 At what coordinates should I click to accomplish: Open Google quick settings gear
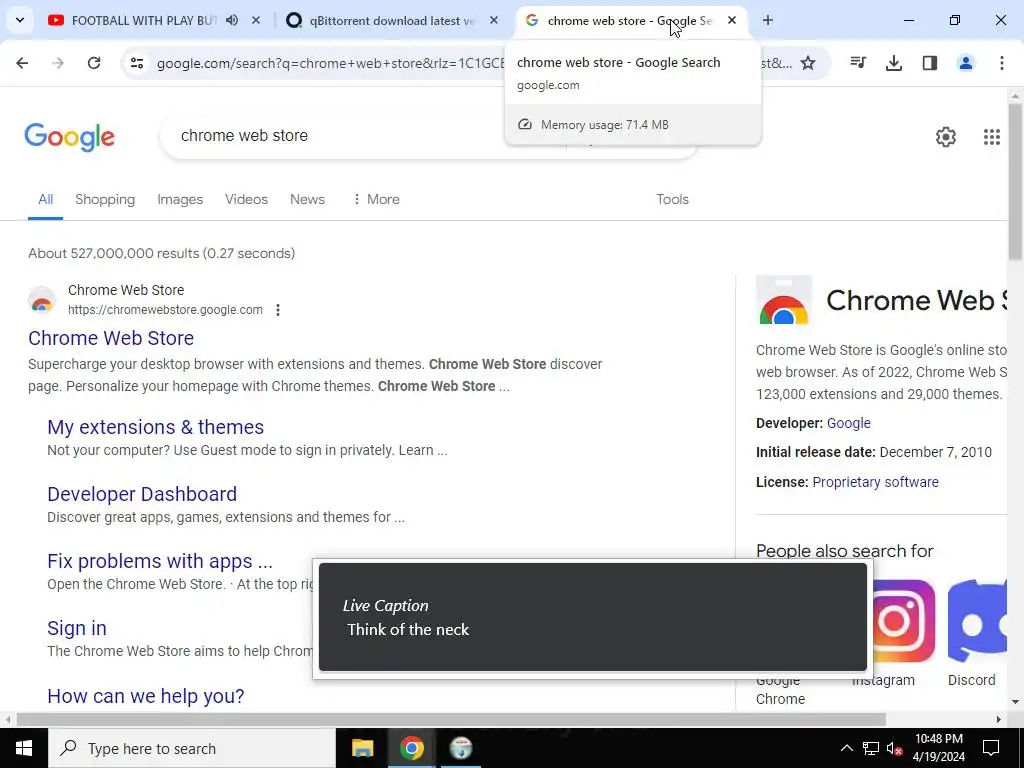pyautogui.click(x=946, y=136)
